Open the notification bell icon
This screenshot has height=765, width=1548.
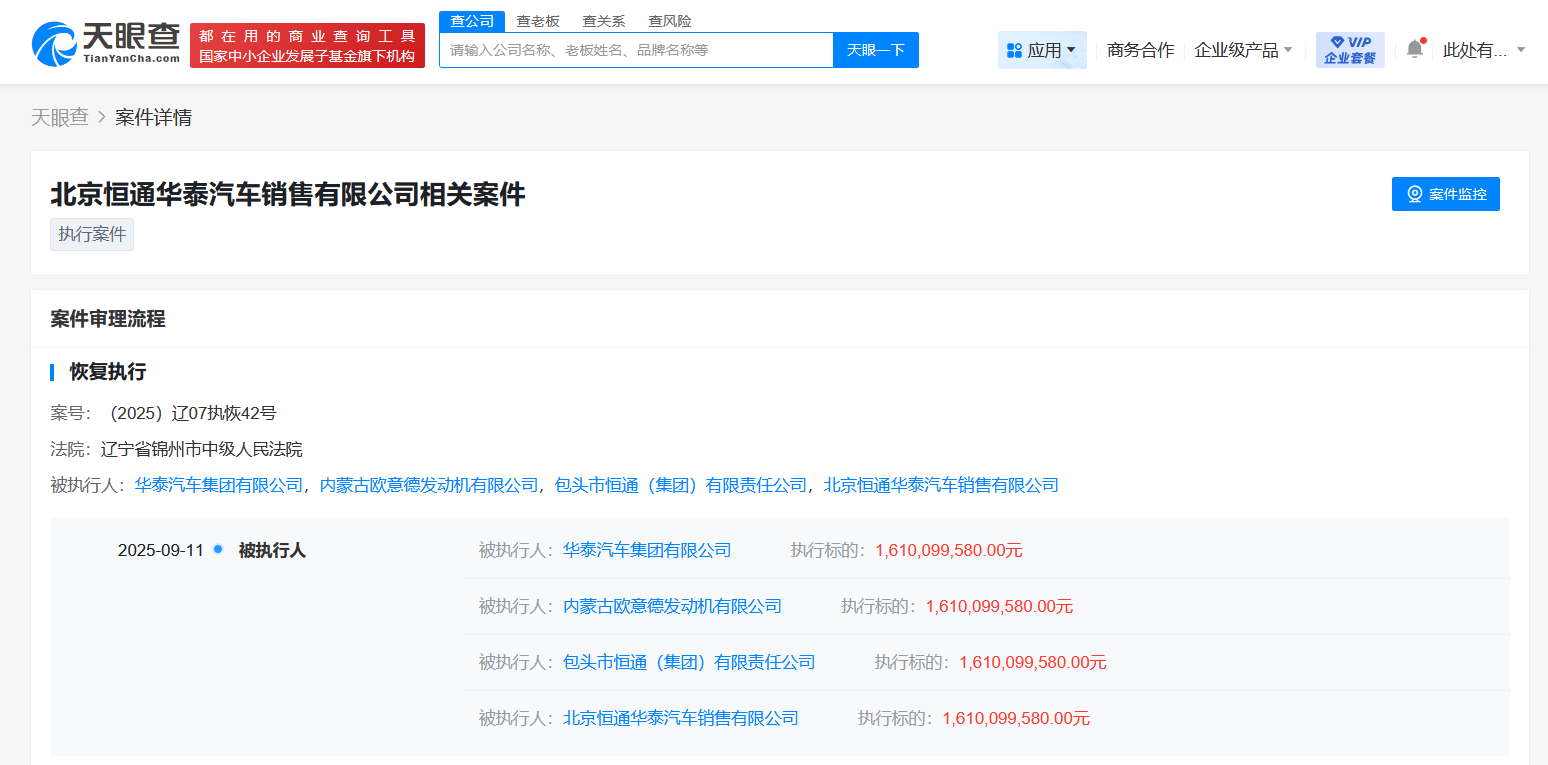pos(1414,49)
